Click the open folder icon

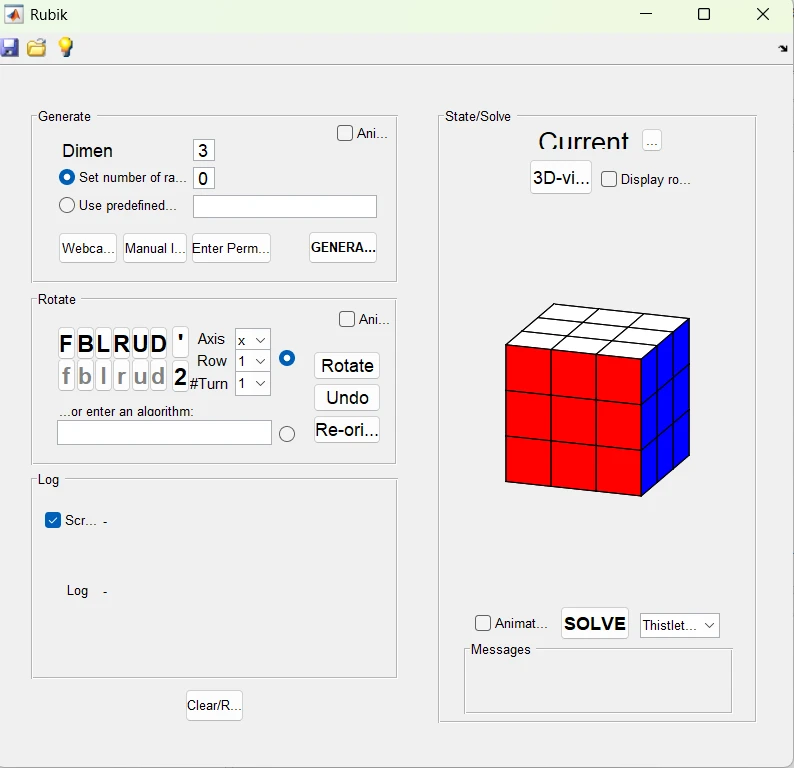coord(37,47)
